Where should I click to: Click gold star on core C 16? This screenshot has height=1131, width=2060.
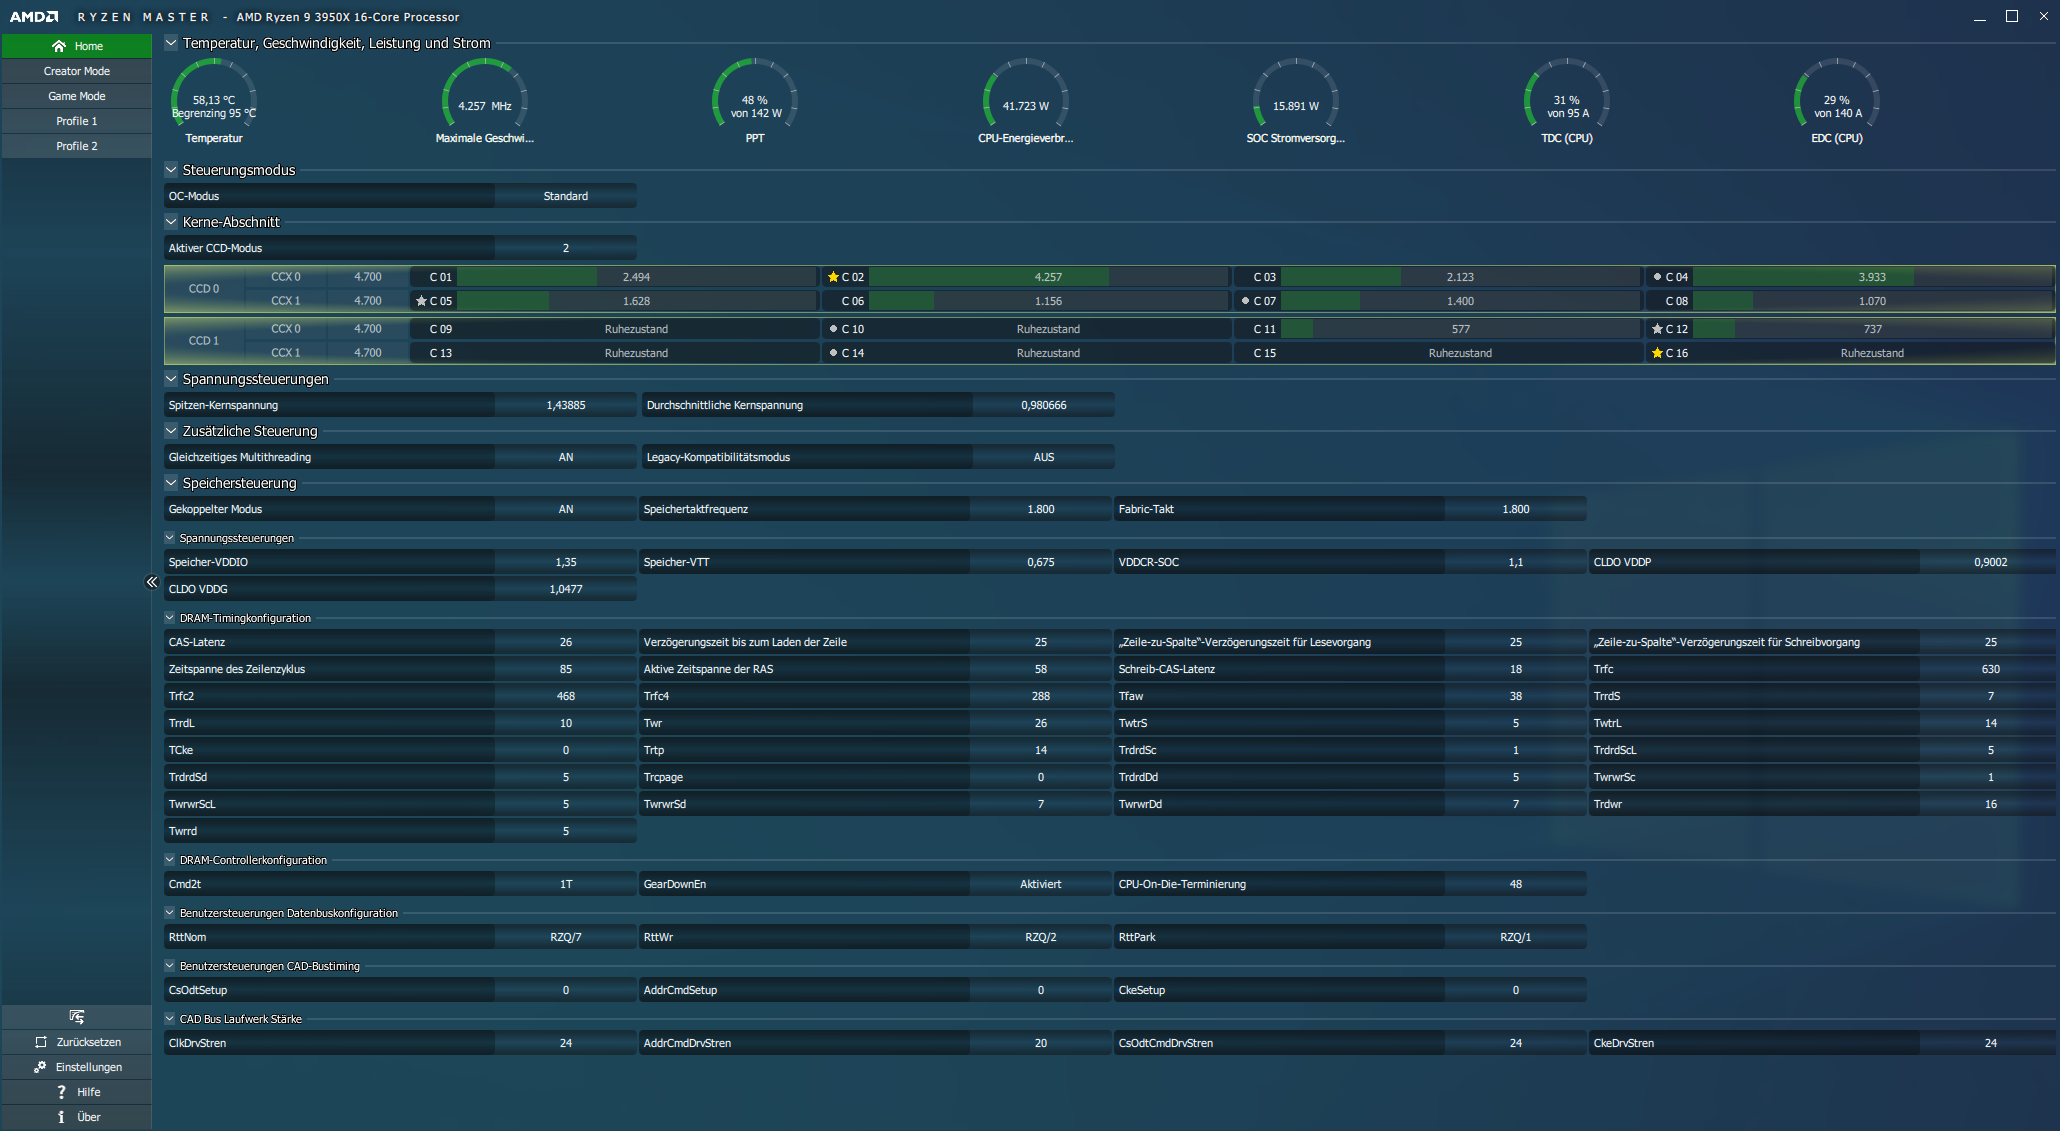[1657, 353]
